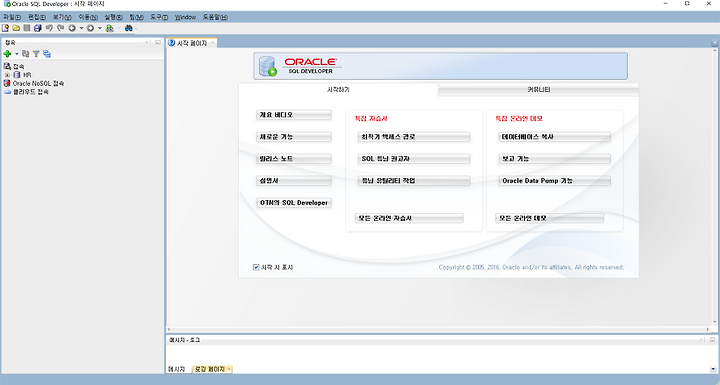Open the 보기 menu
Image resolution: width=720 pixels, height=385 pixels.
(x=62, y=17)
